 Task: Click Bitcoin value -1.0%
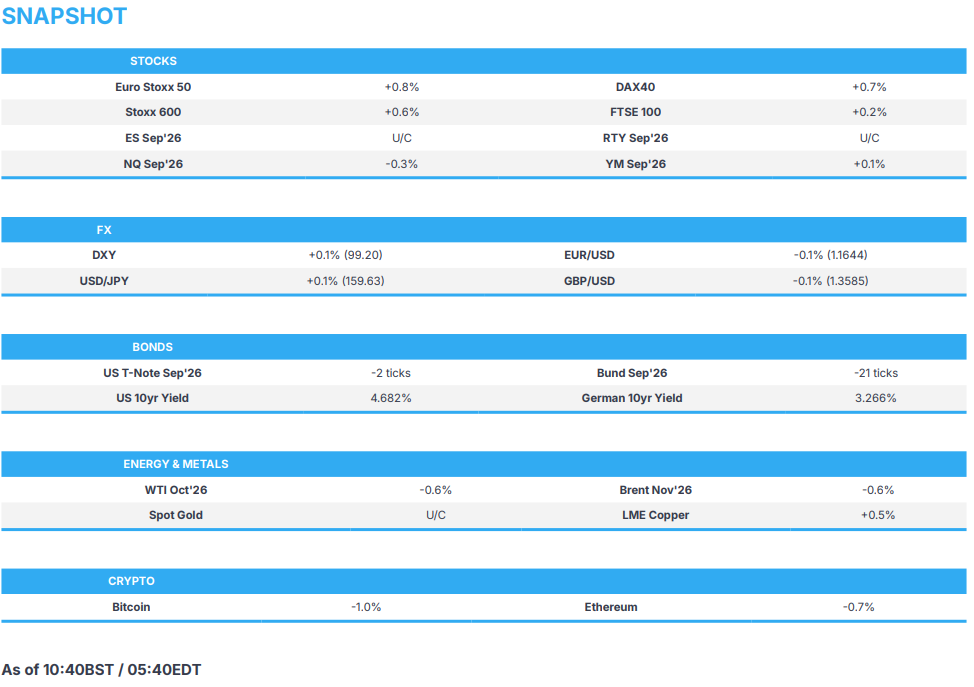366,607
